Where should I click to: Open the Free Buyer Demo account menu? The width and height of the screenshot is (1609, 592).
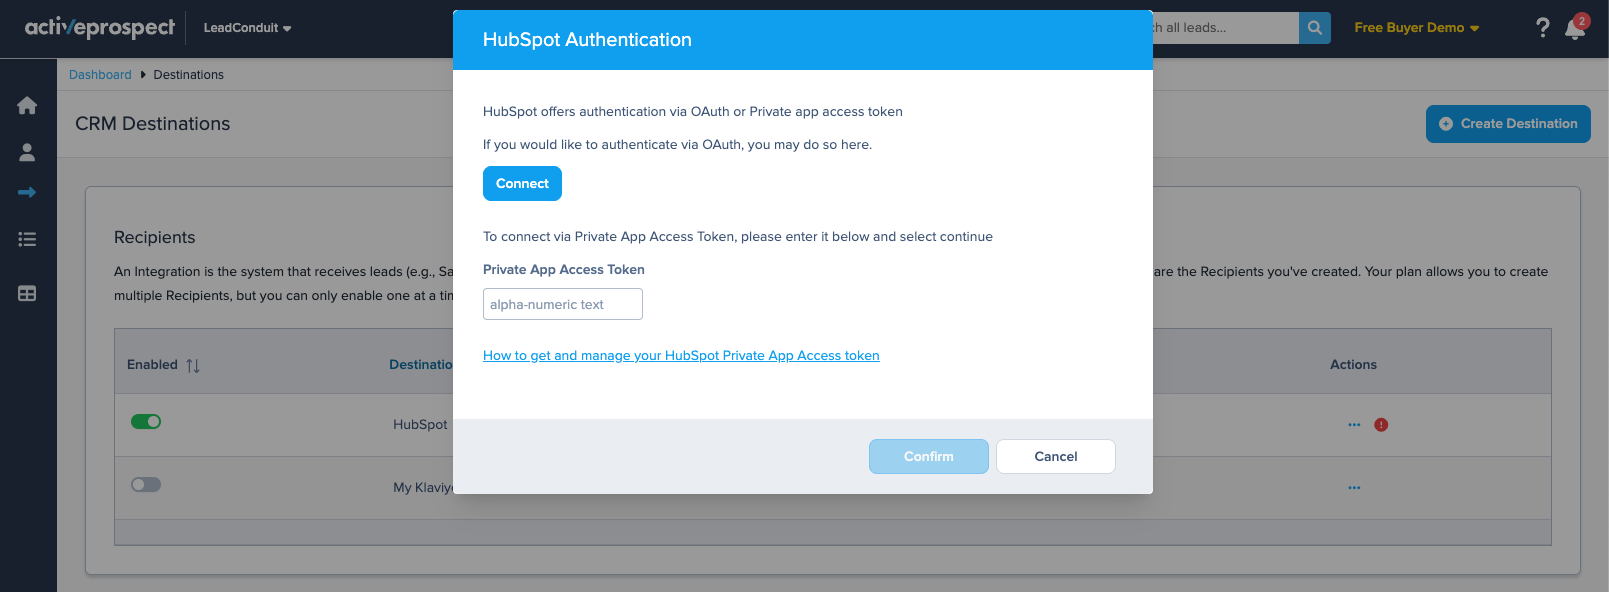point(1416,28)
